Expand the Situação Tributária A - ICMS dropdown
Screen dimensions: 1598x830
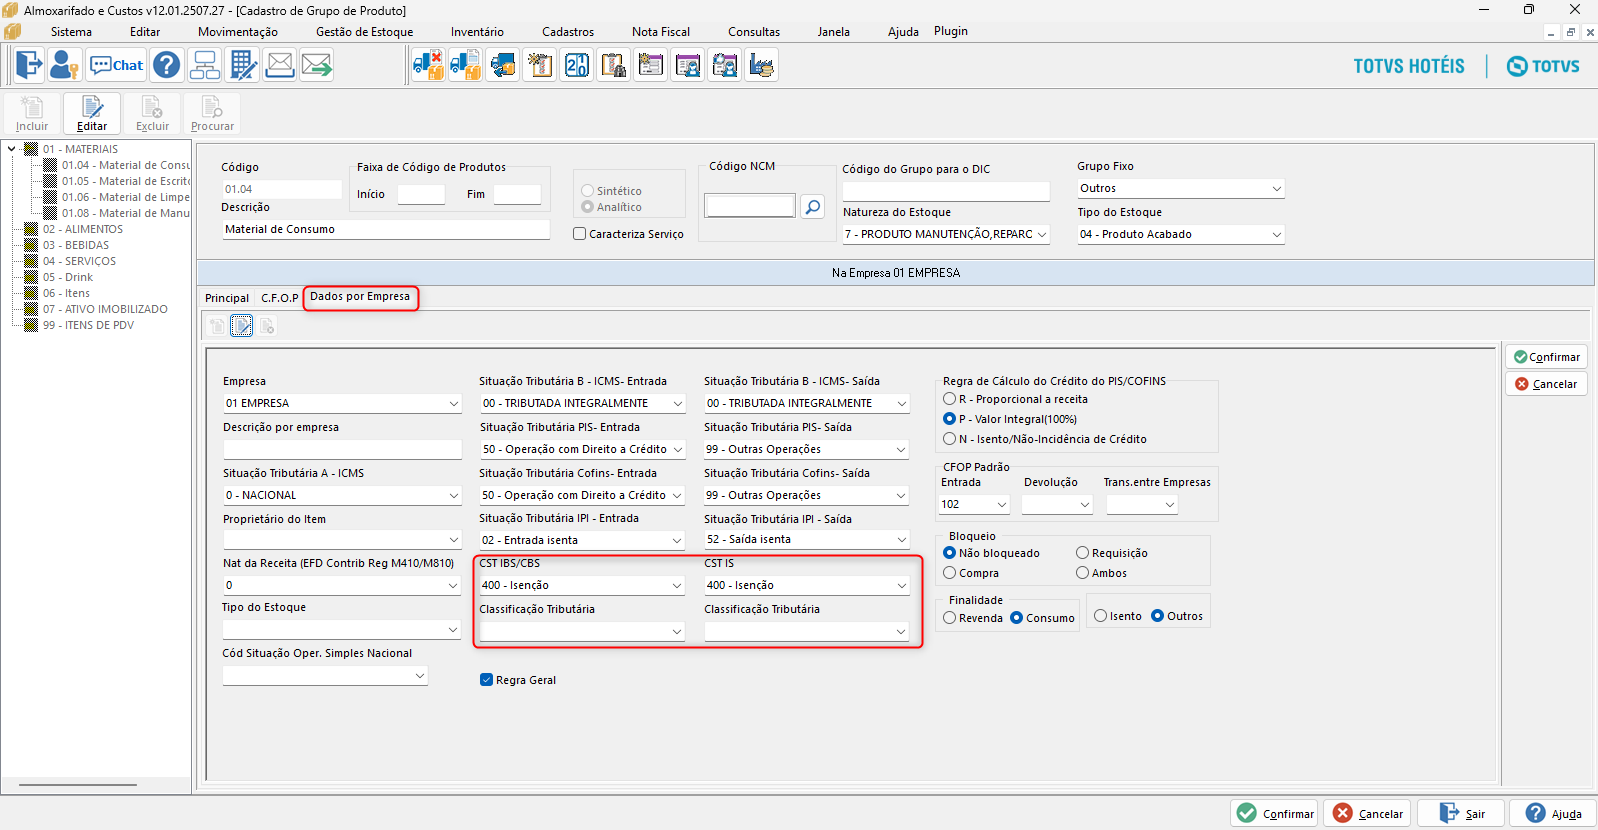click(342, 495)
